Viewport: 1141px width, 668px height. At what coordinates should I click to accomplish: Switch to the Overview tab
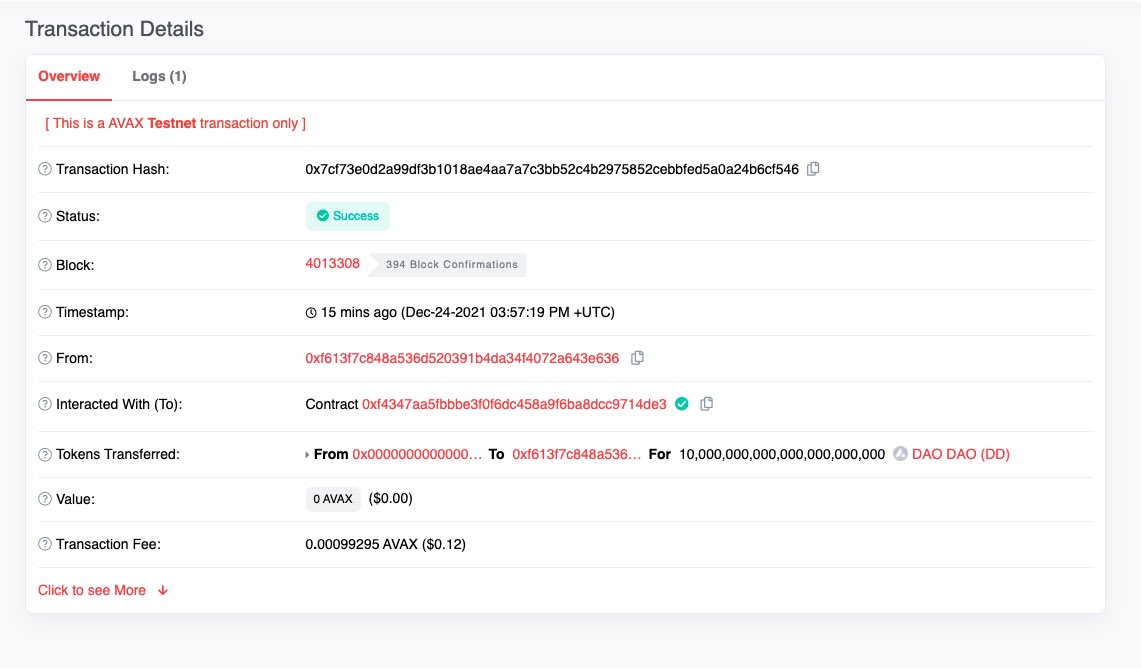point(69,76)
